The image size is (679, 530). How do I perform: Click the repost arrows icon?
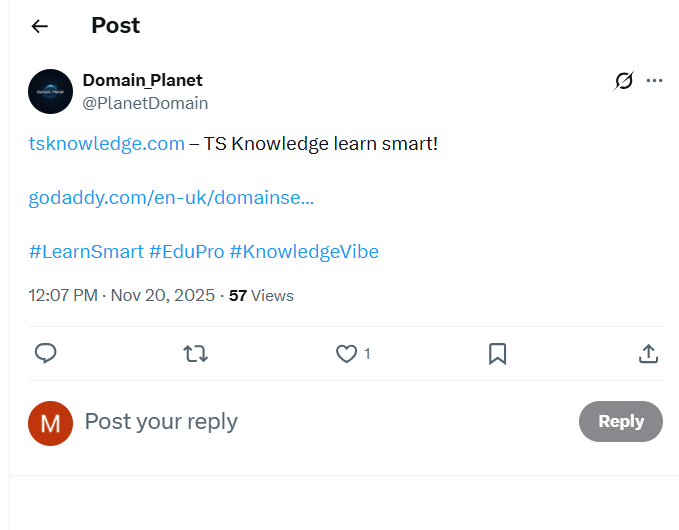click(x=196, y=353)
